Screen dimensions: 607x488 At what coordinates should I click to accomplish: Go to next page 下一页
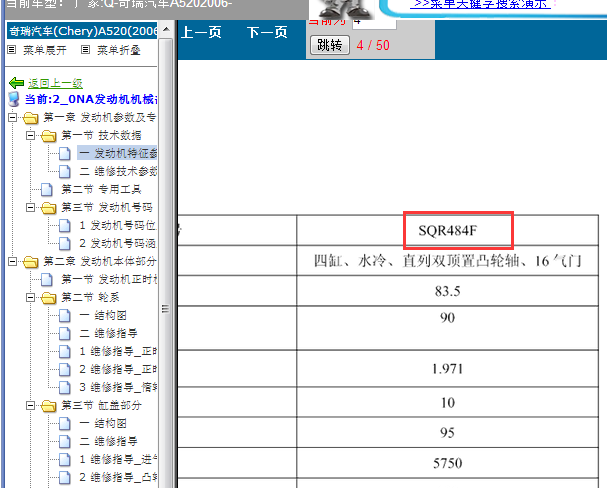[267, 32]
